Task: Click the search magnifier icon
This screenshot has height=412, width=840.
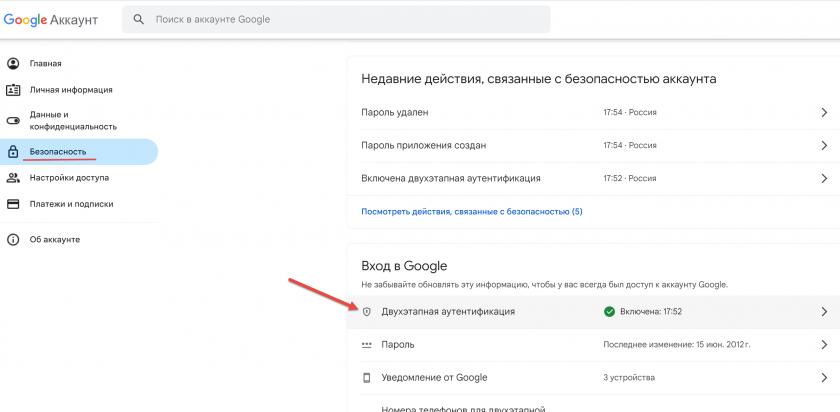Action: (138, 19)
